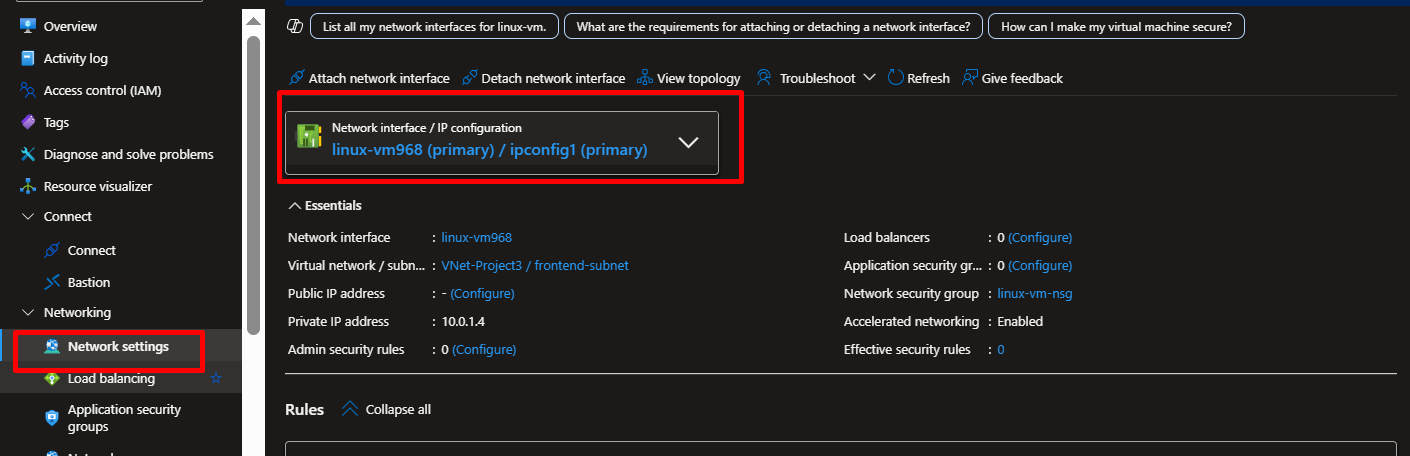
Task: Collapse the Networking group in sidebar
Action: (x=27, y=313)
